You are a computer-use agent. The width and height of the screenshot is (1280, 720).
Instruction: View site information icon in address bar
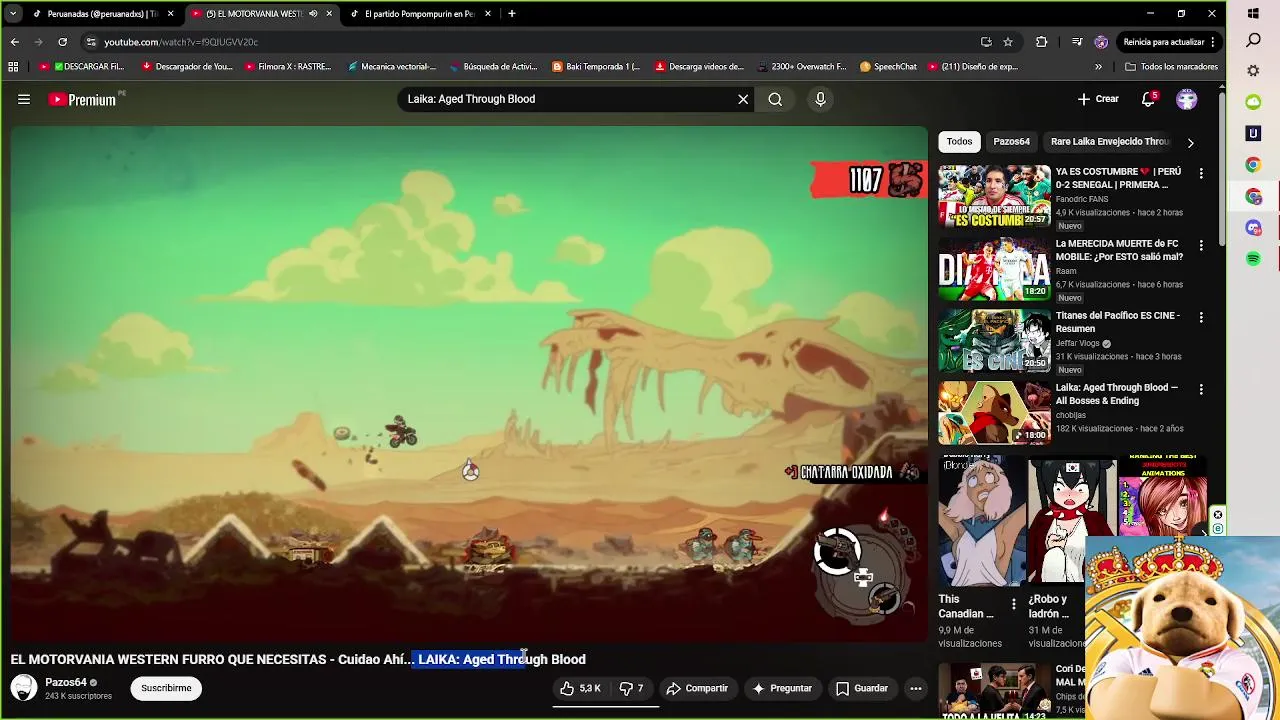91,42
